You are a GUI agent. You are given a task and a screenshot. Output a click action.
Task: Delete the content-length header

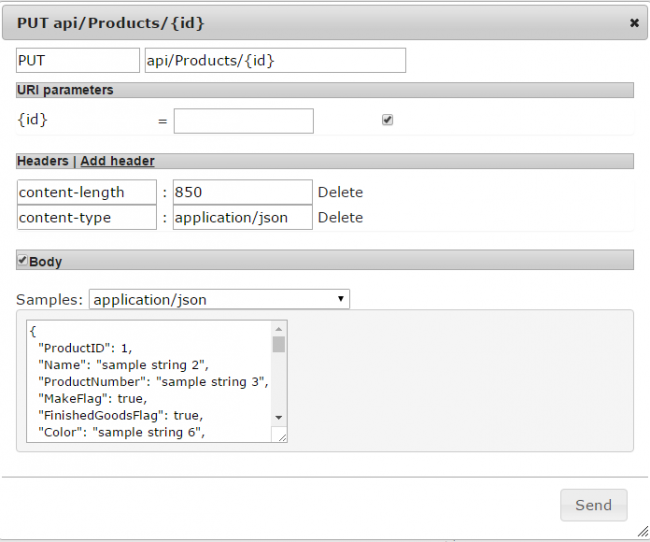point(340,192)
